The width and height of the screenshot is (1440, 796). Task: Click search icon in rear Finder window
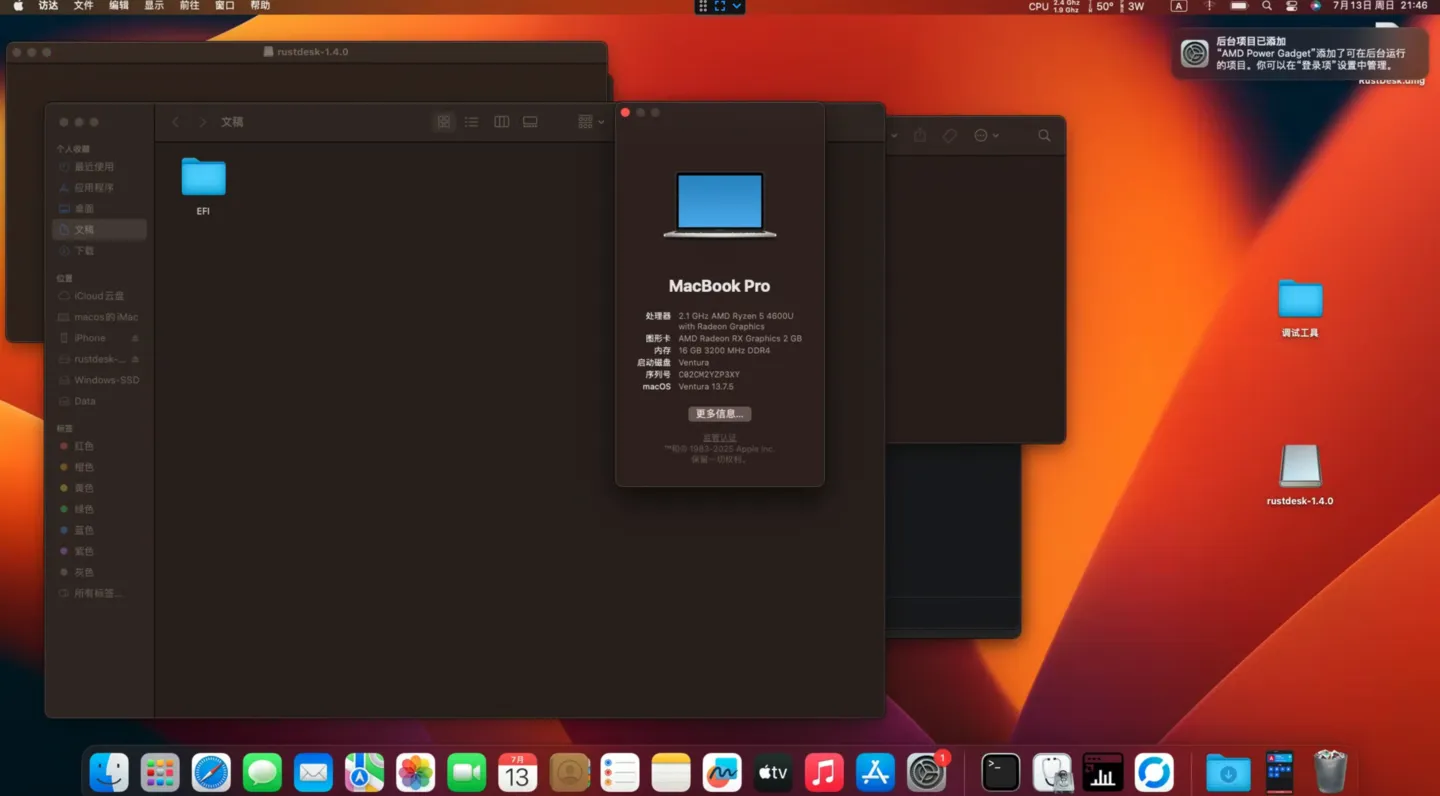coord(1044,135)
